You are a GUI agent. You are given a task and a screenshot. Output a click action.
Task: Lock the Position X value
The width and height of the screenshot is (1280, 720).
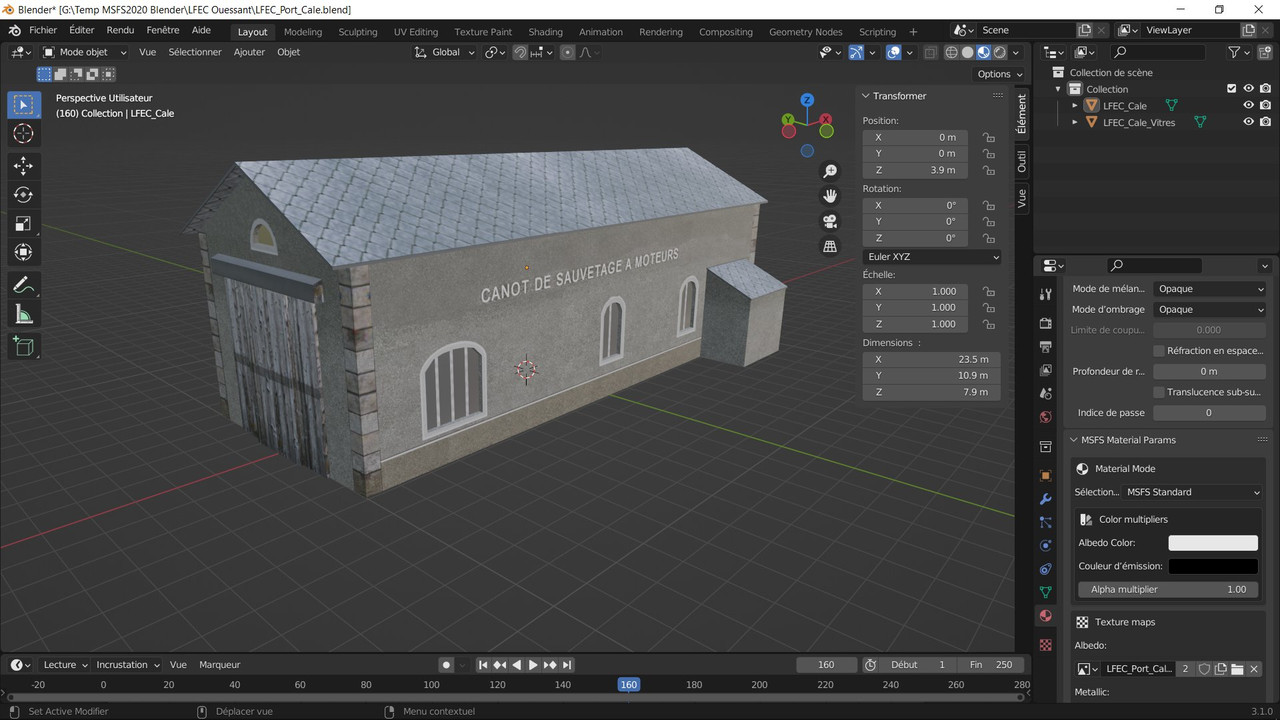click(988, 137)
